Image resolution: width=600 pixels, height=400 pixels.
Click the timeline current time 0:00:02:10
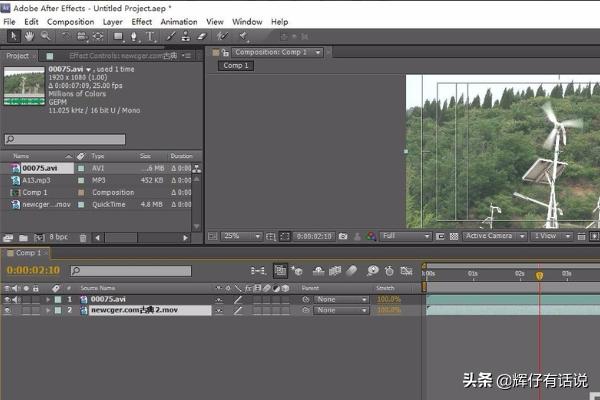click(33, 271)
